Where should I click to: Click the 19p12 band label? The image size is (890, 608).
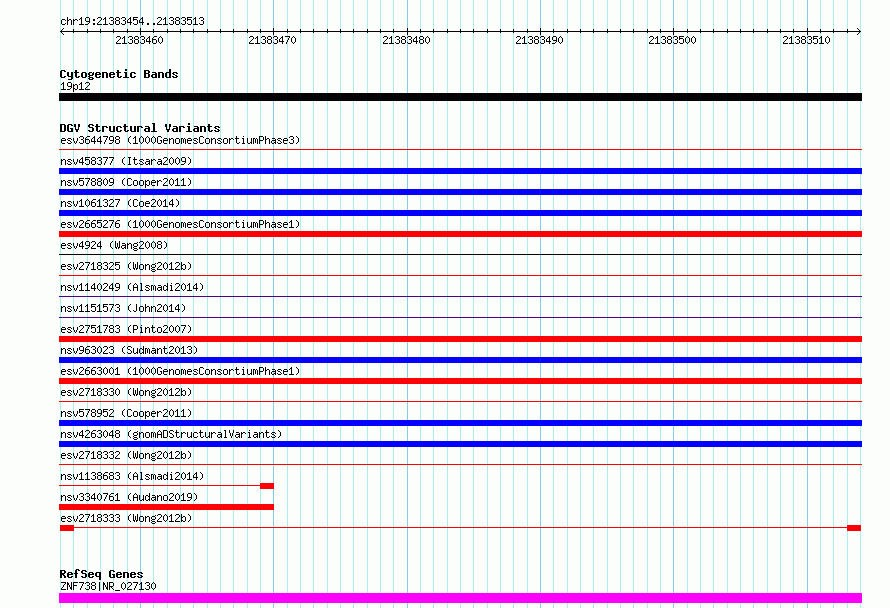pyautogui.click(x=75, y=86)
